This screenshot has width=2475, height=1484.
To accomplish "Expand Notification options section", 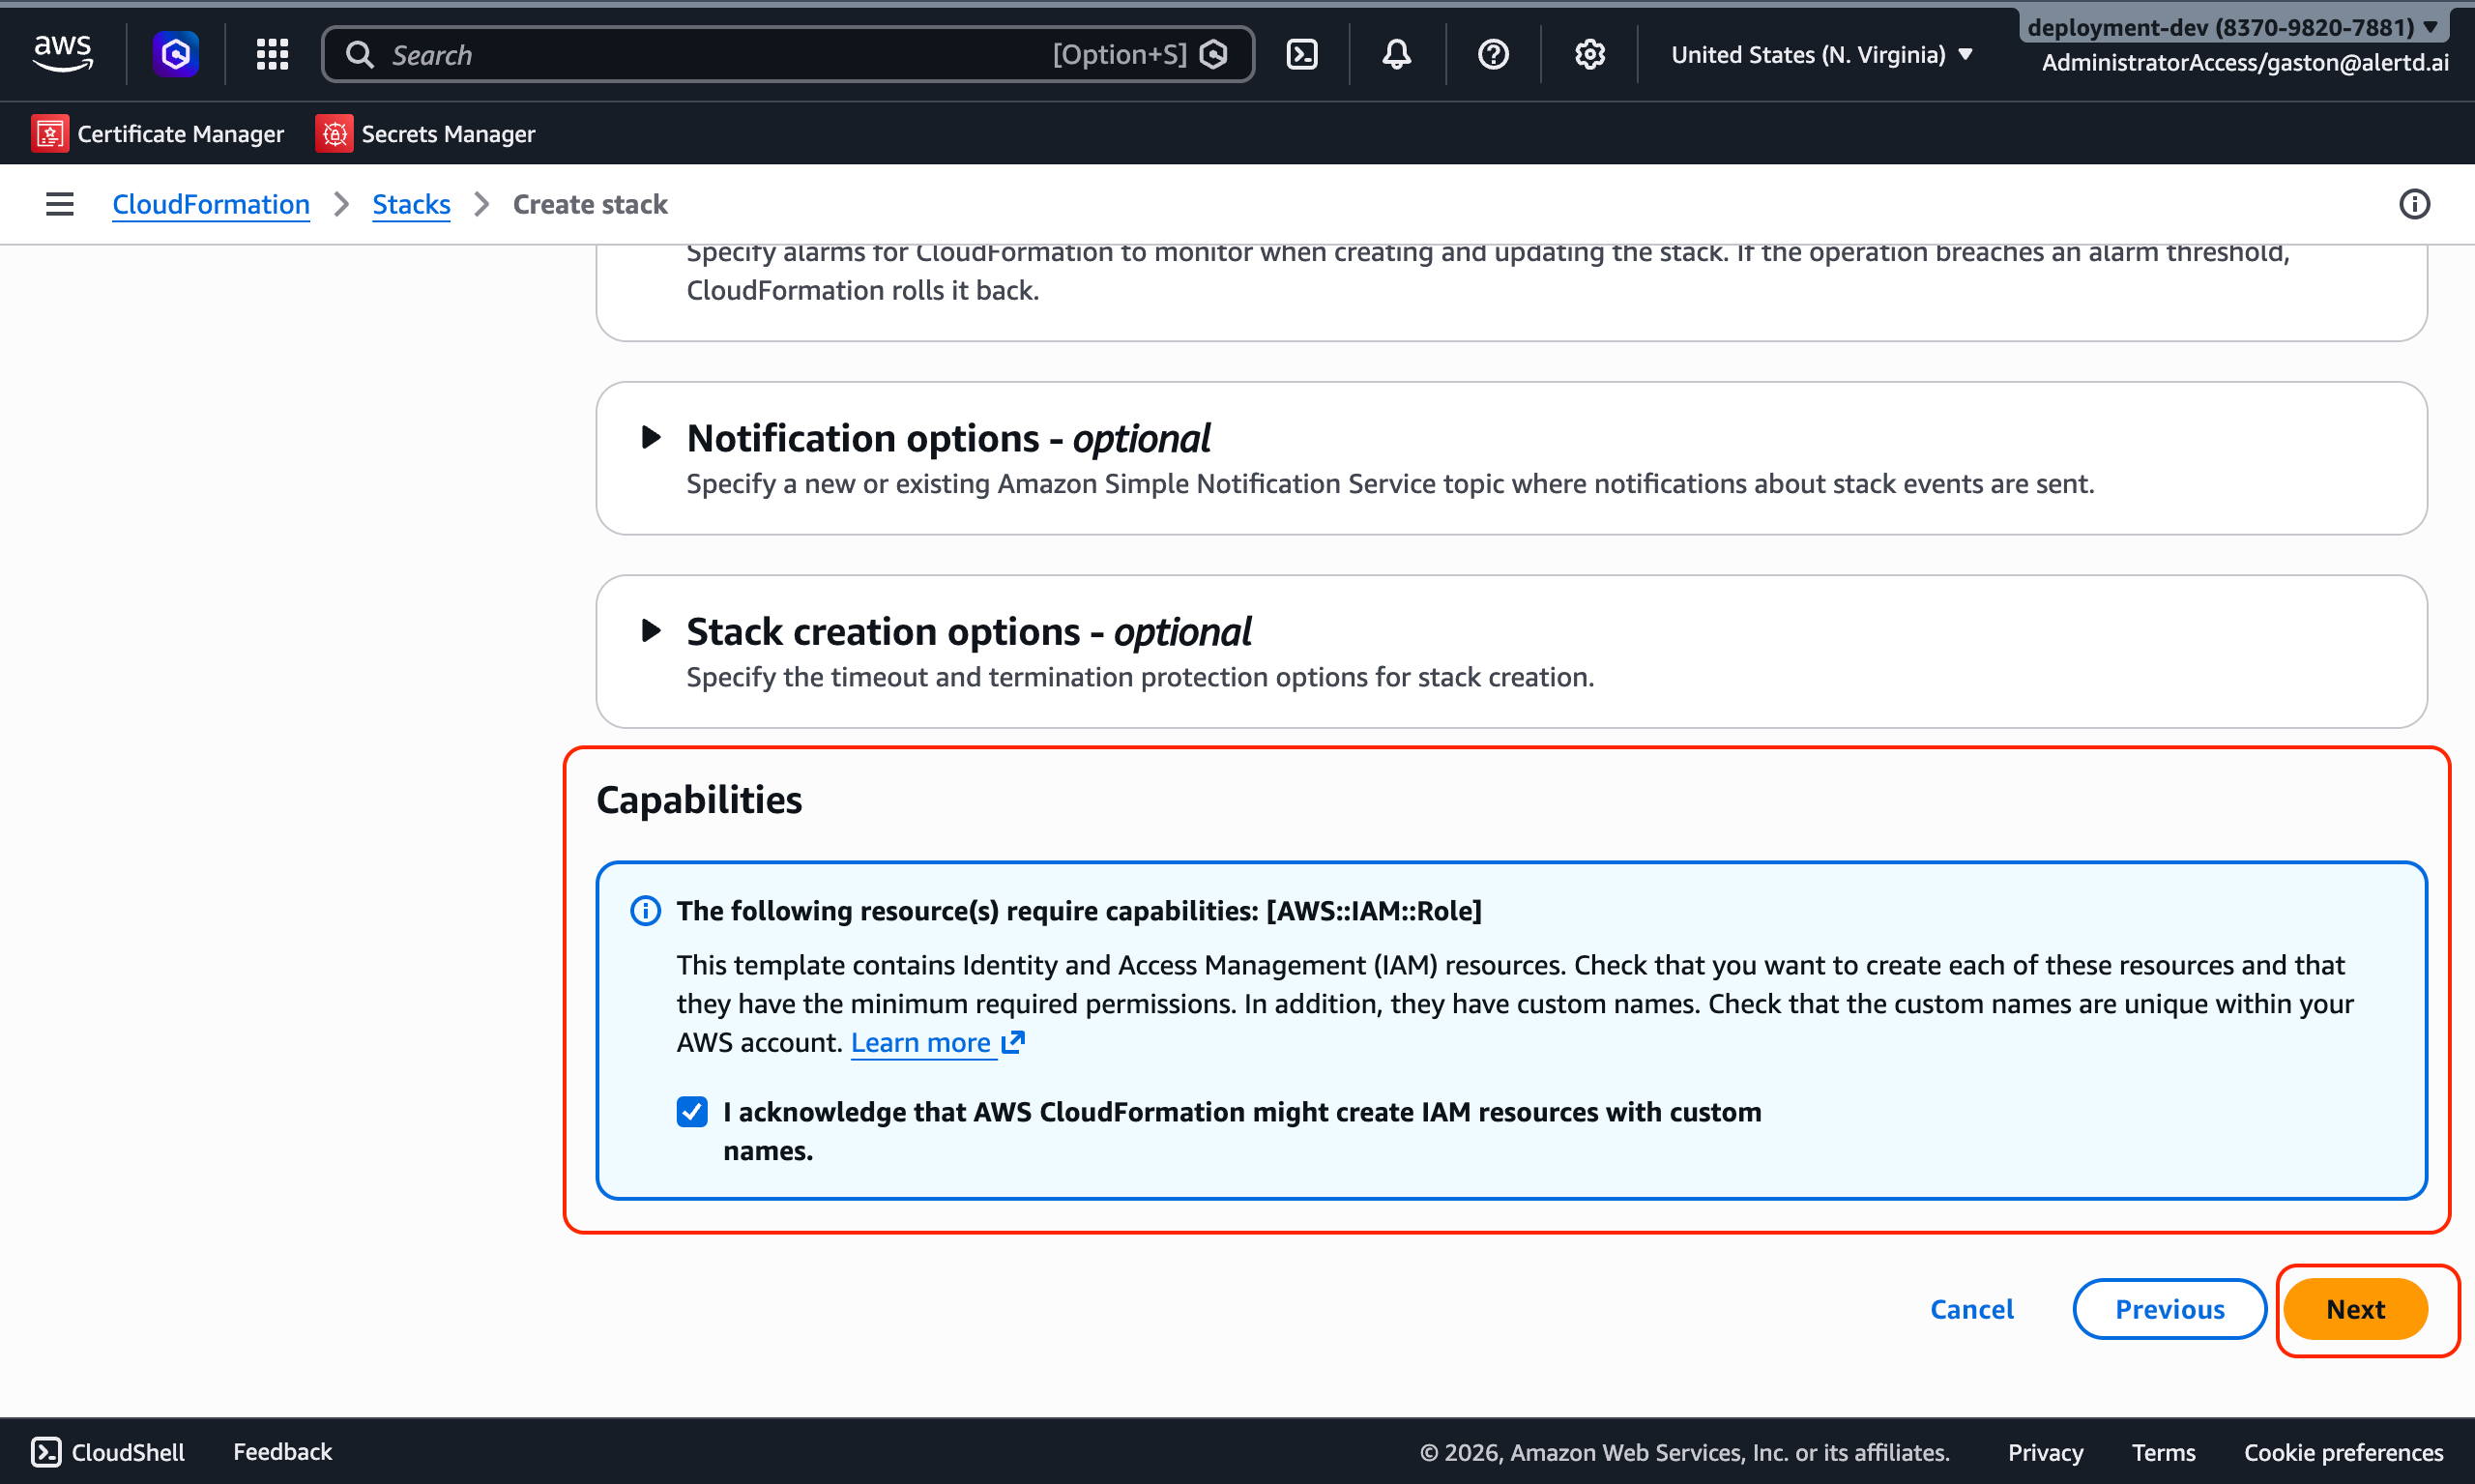I will 651,437.
